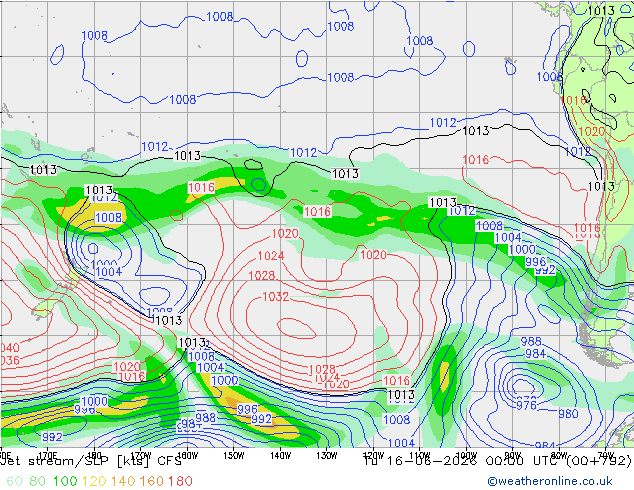Click the 140W longitude axis label
Image resolution: width=634 pixels, height=490 pixels.
coord(281,455)
